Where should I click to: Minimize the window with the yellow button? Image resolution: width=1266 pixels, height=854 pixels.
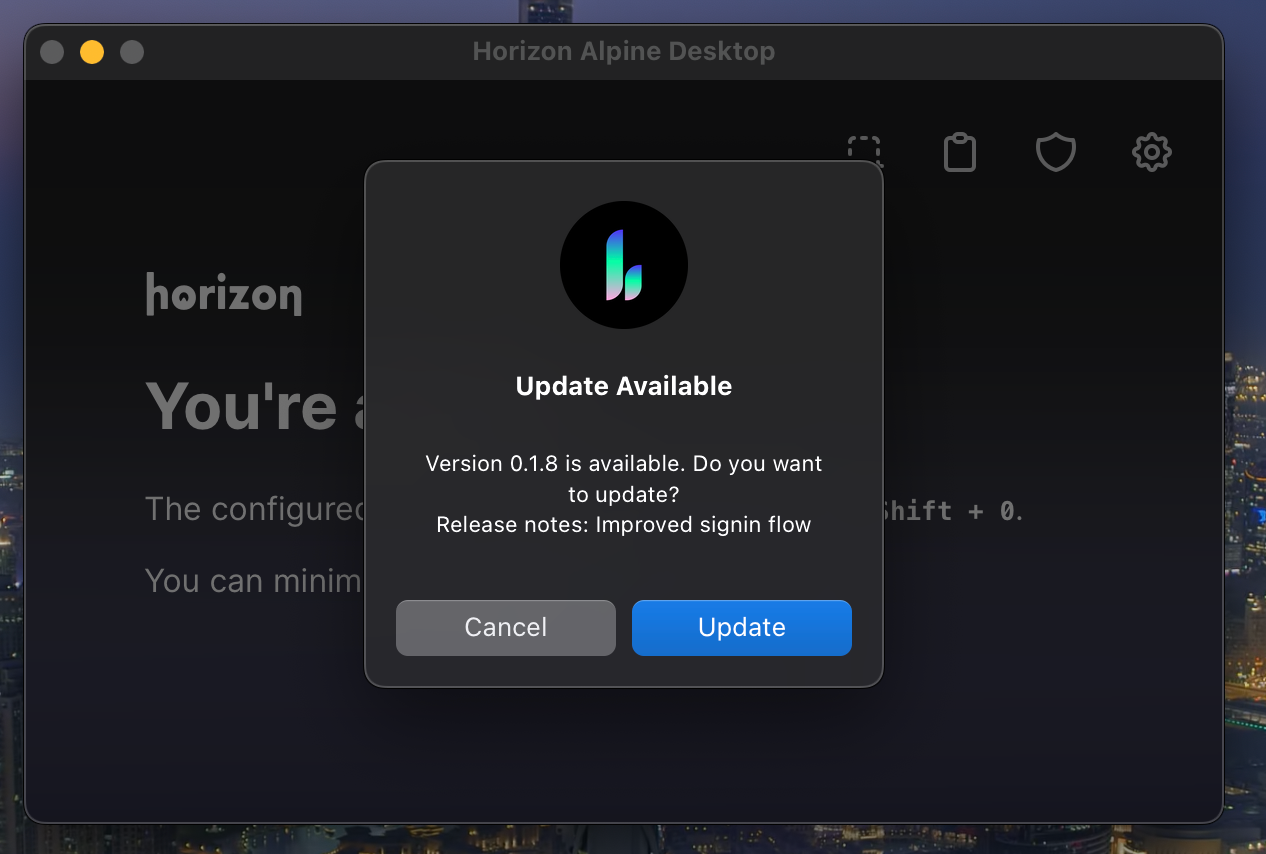pos(91,51)
